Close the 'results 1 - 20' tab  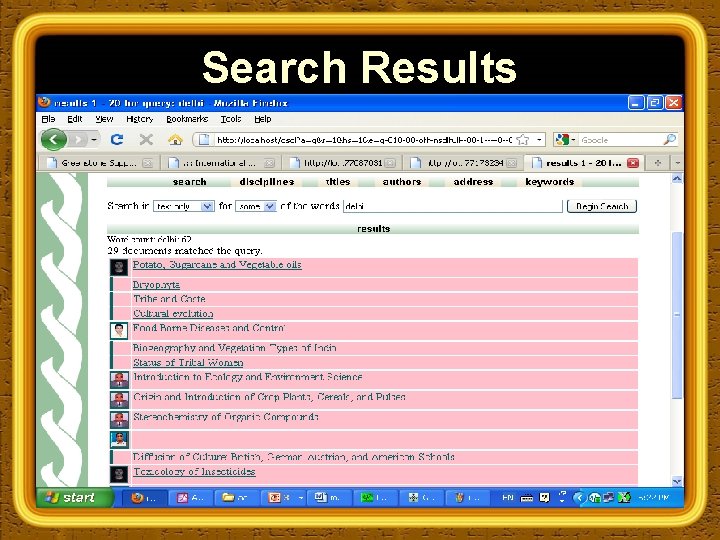[633, 163]
